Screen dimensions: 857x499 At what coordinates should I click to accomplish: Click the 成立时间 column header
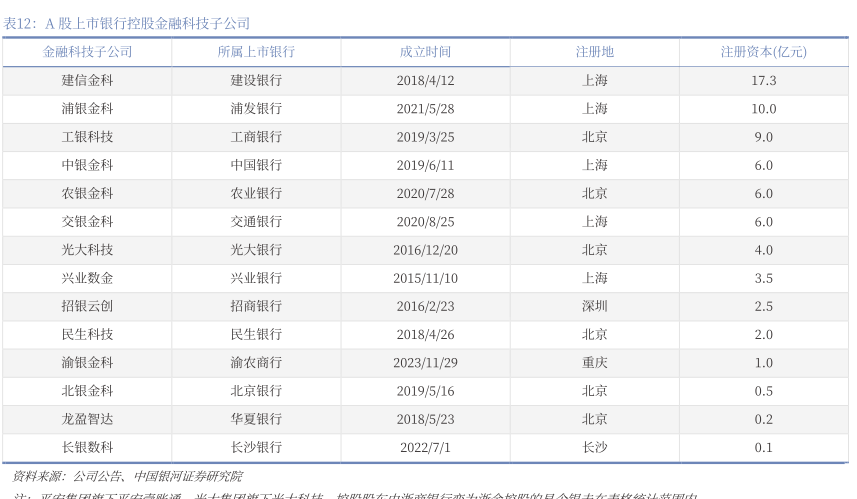pyautogui.click(x=425, y=52)
